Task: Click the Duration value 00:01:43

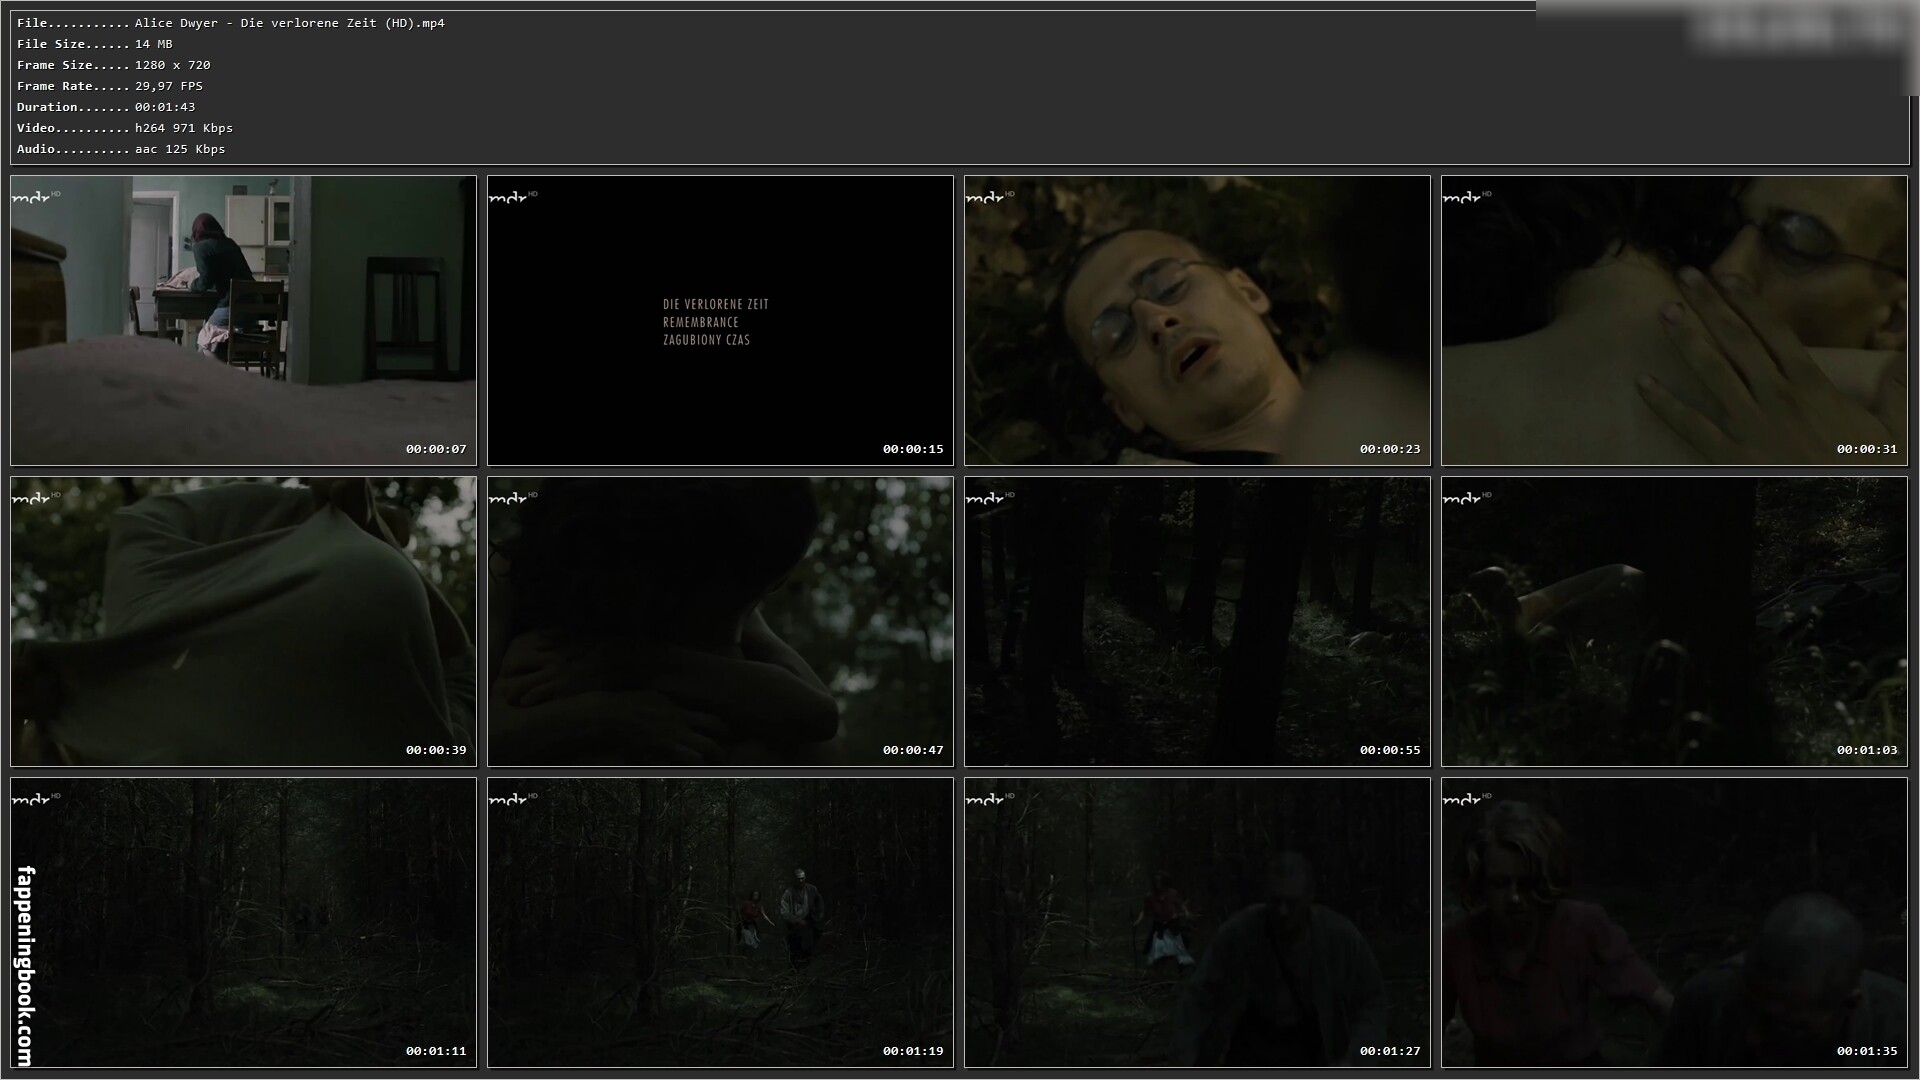Action: click(165, 107)
